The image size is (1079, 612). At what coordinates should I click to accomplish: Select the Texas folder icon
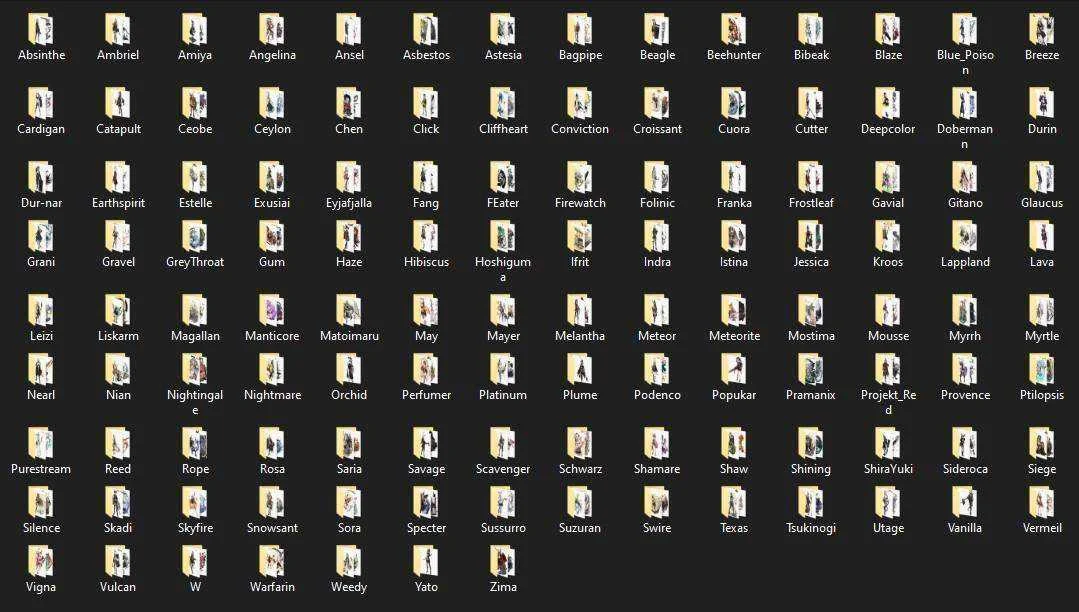point(734,503)
